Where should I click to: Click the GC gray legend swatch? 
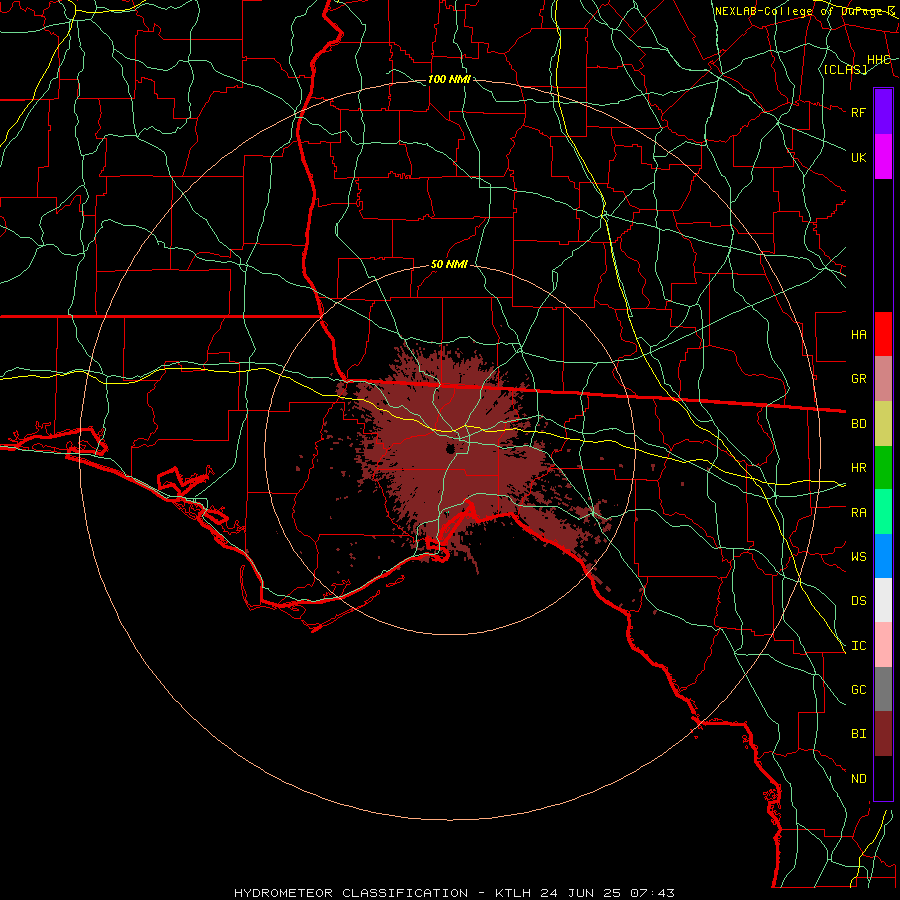click(883, 689)
